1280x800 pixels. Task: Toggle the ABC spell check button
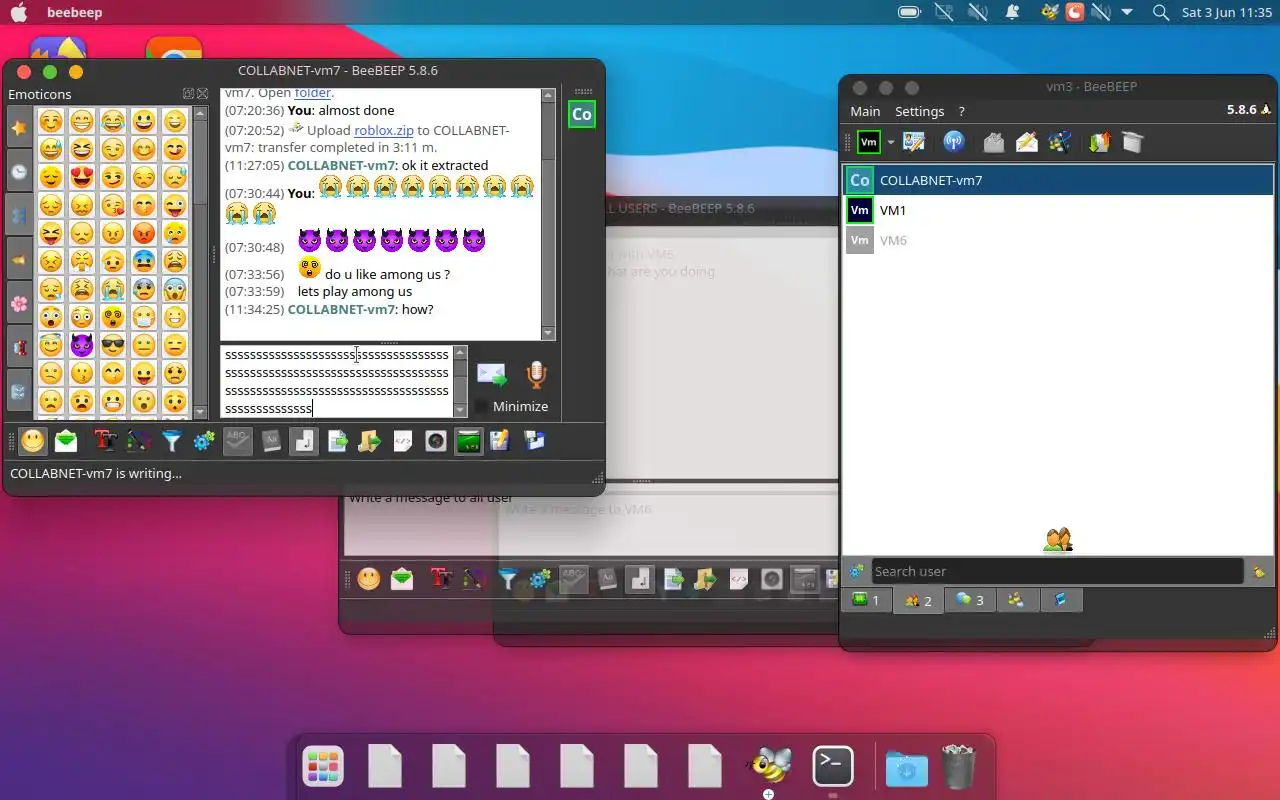(237, 441)
